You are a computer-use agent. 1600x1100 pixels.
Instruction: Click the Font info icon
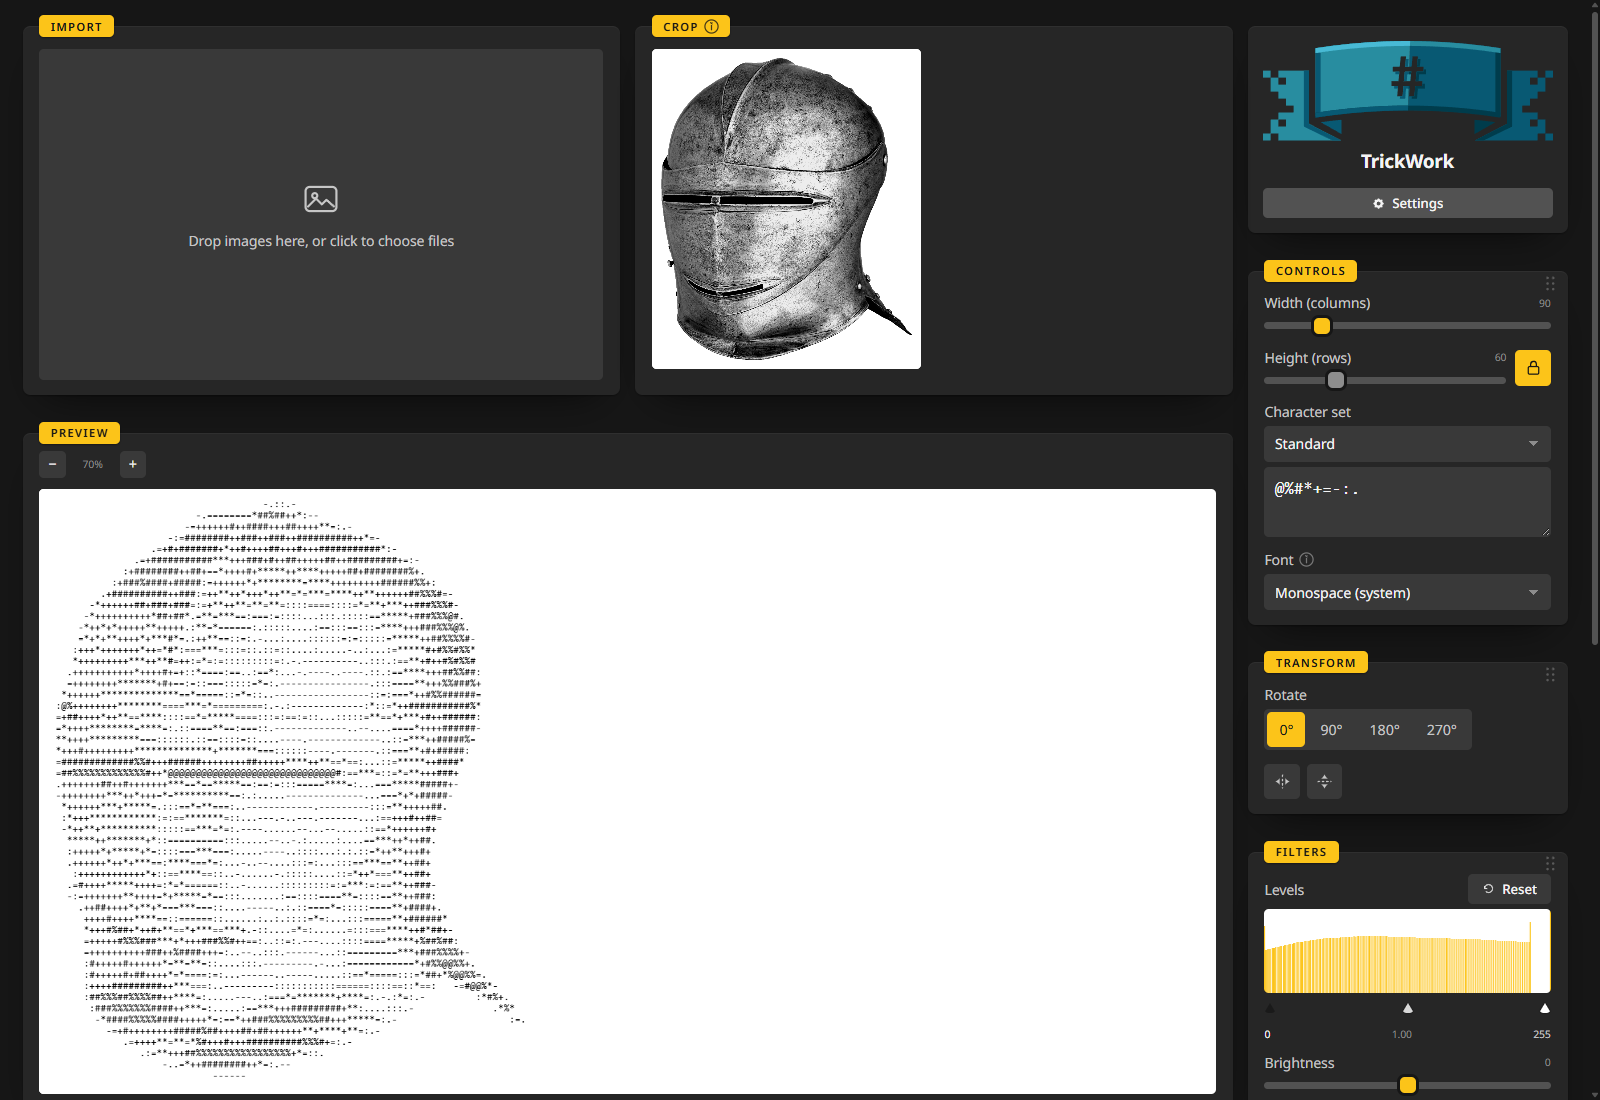click(x=1306, y=560)
